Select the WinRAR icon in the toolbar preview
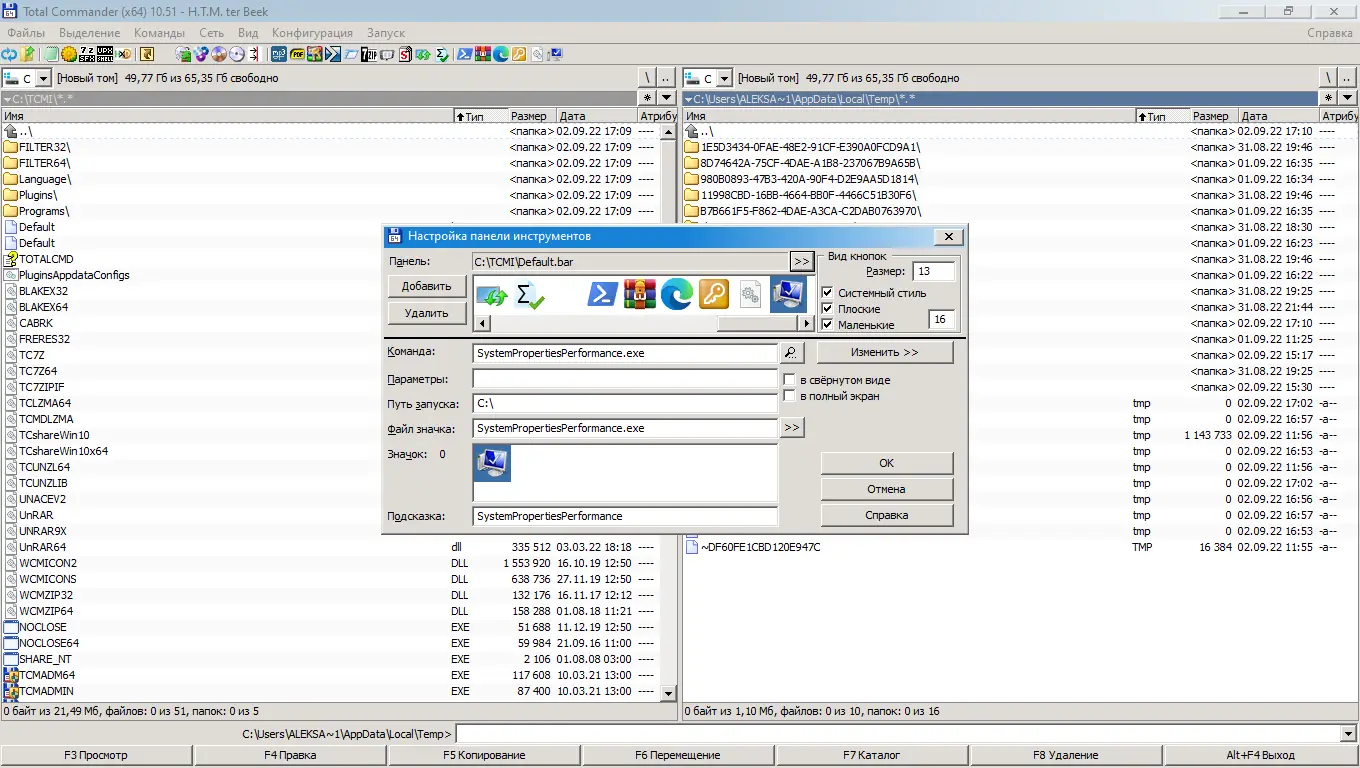The height and width of the screenshot is (768, 1360). [x=639, y=294]
